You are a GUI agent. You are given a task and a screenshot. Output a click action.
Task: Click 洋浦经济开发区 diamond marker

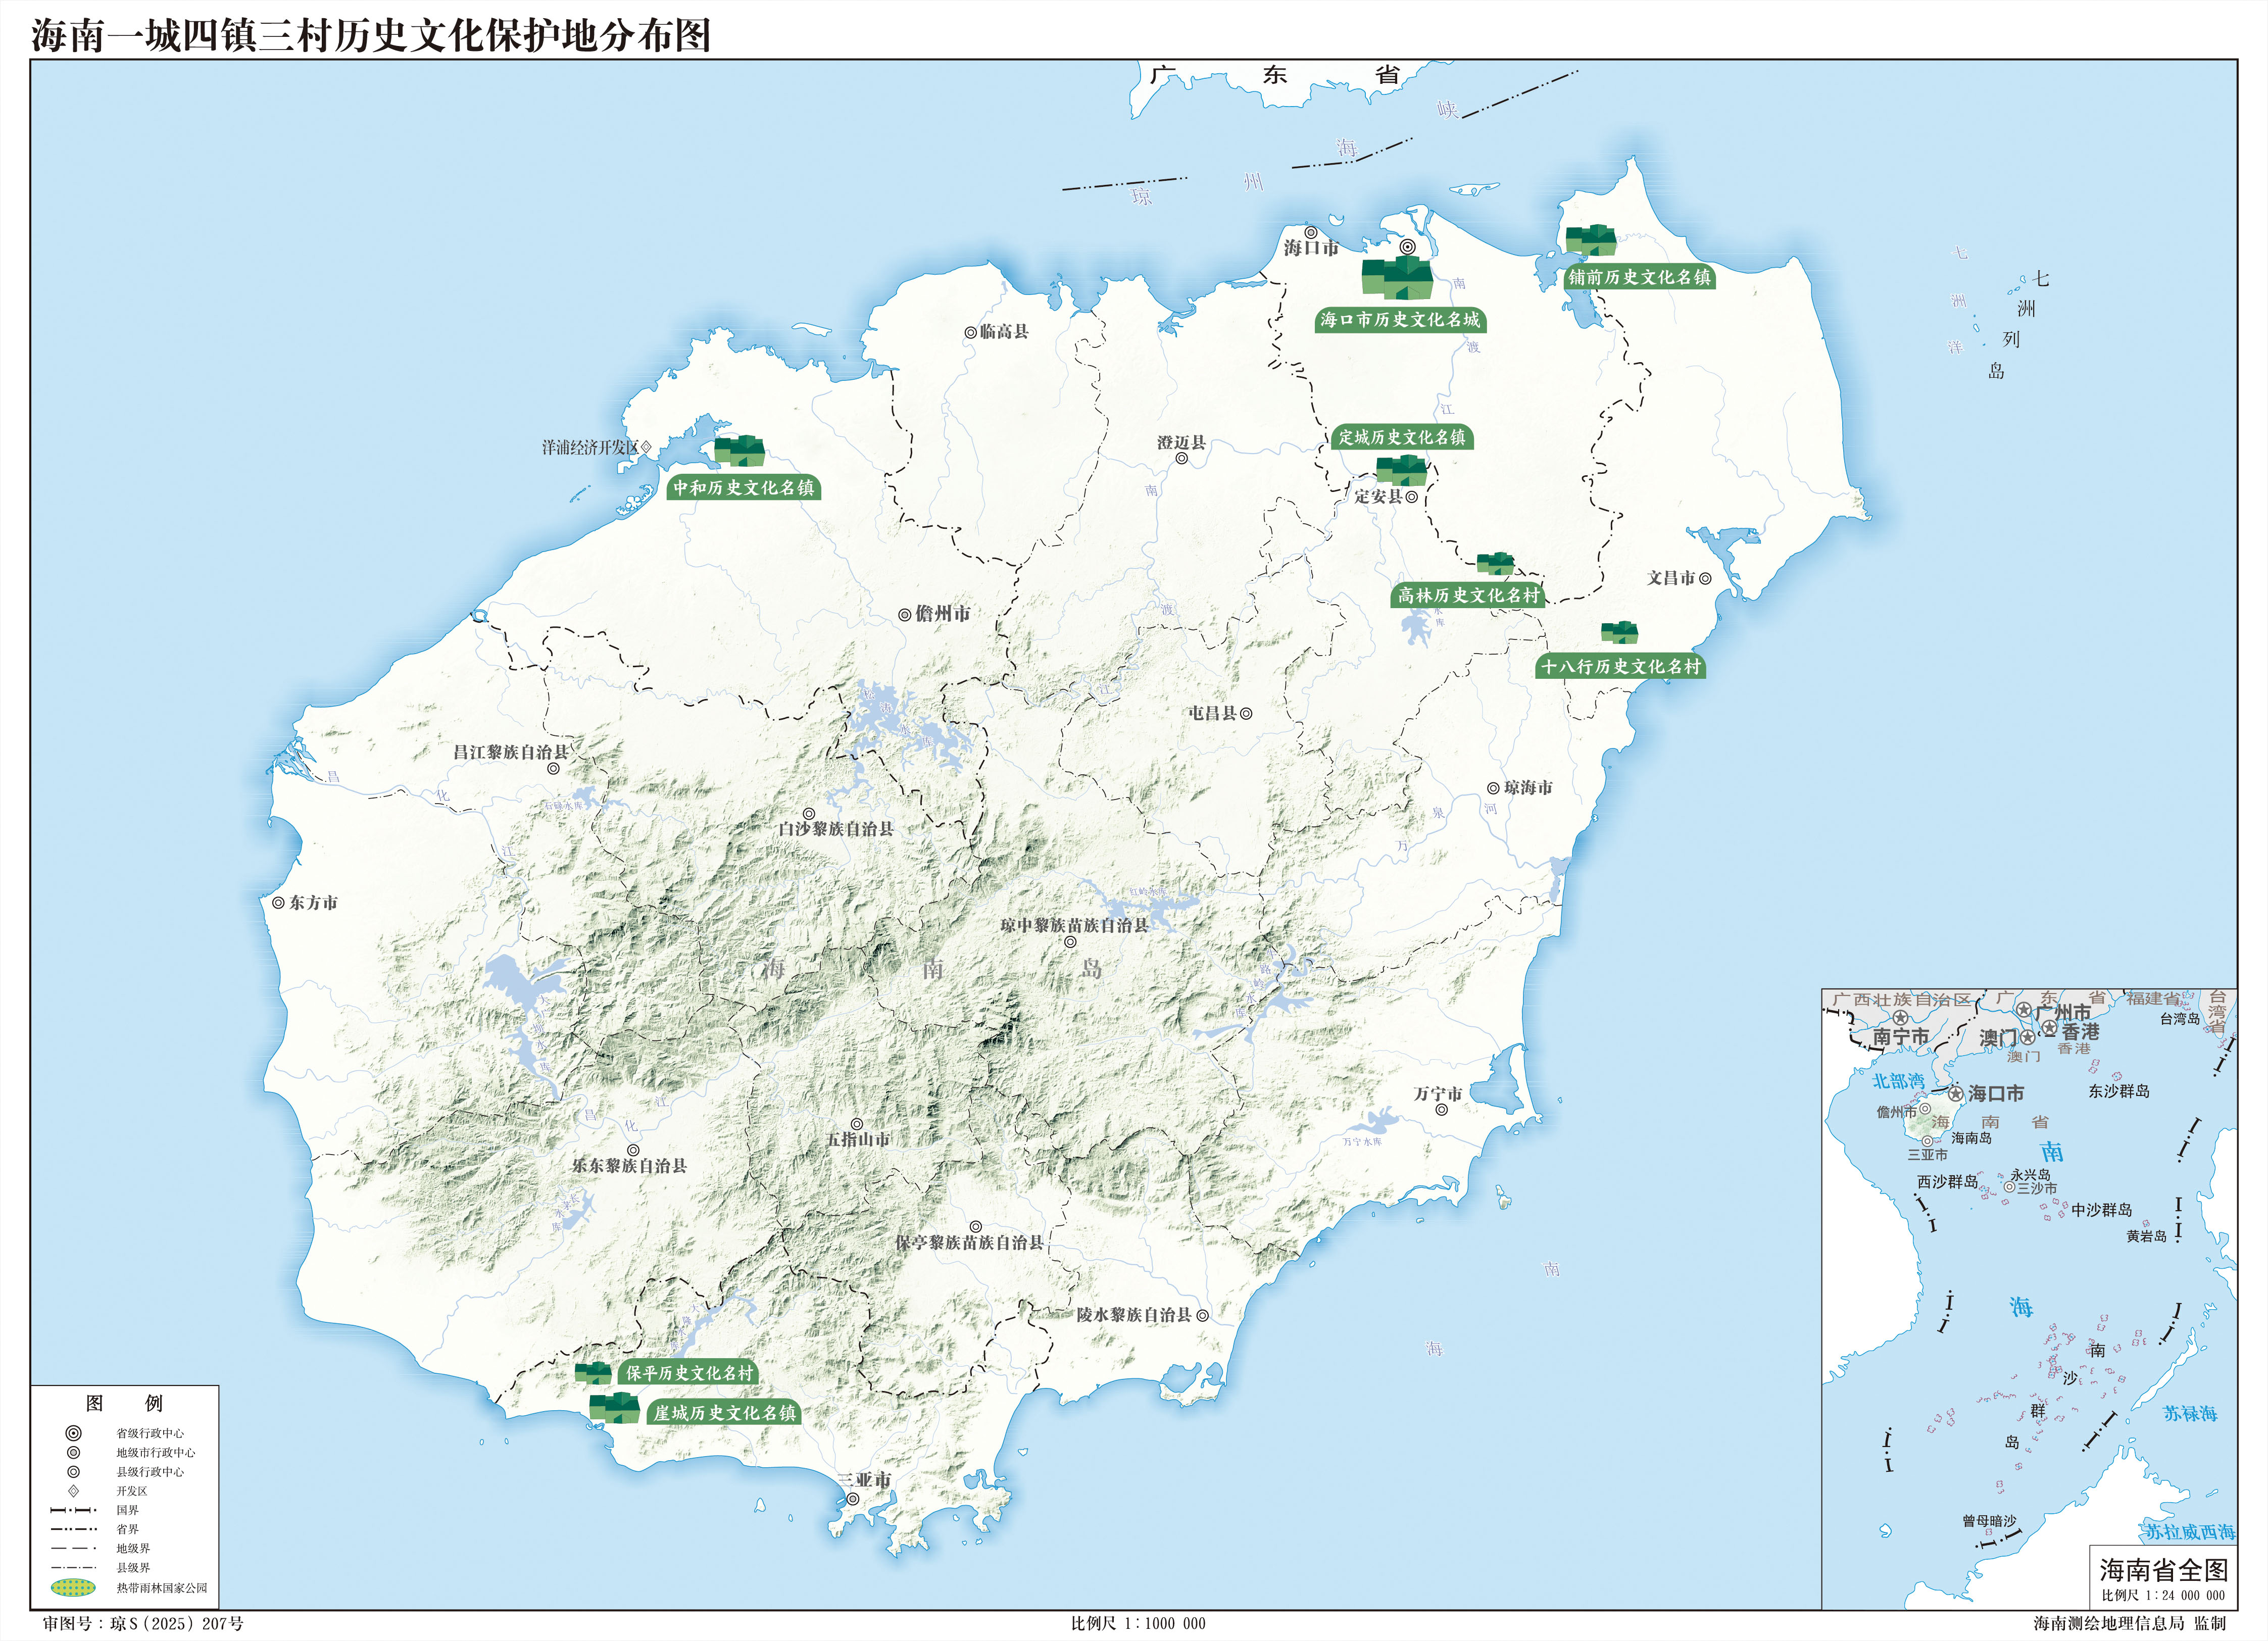pyautogui.click(x=646, y=447)
